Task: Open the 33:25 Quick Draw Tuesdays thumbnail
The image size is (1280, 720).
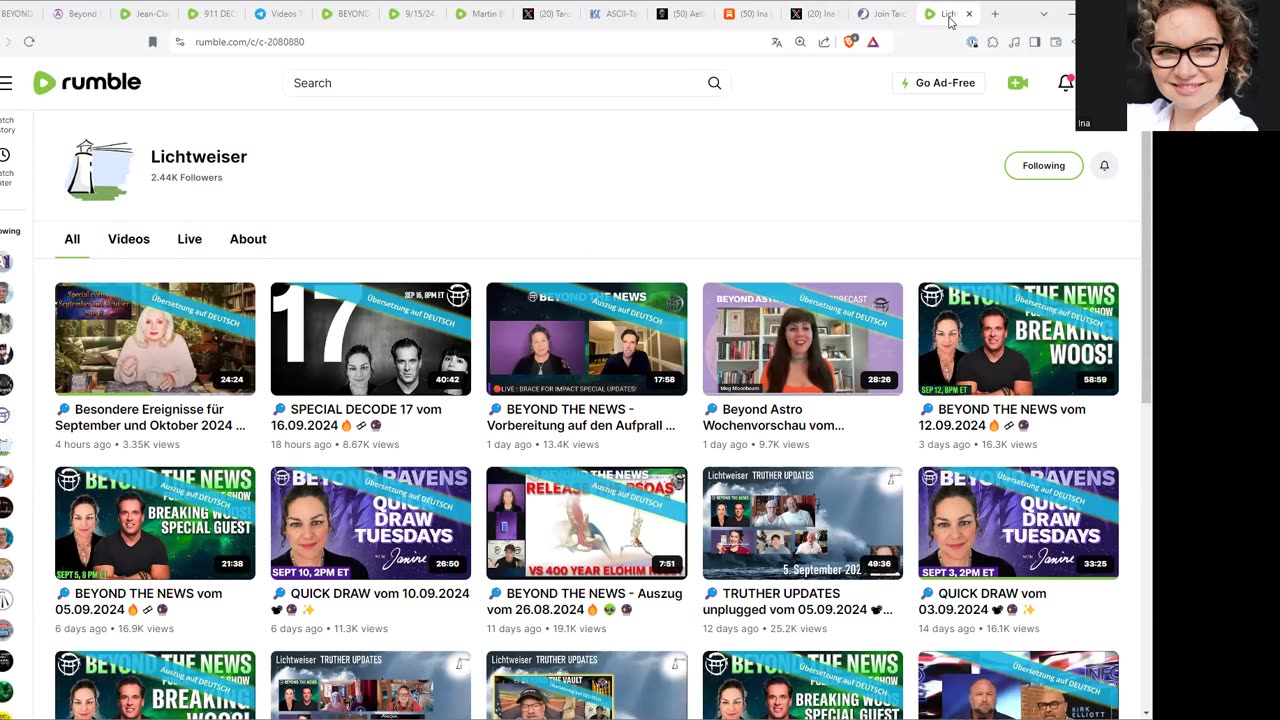Action: (x=1019, y=523)
